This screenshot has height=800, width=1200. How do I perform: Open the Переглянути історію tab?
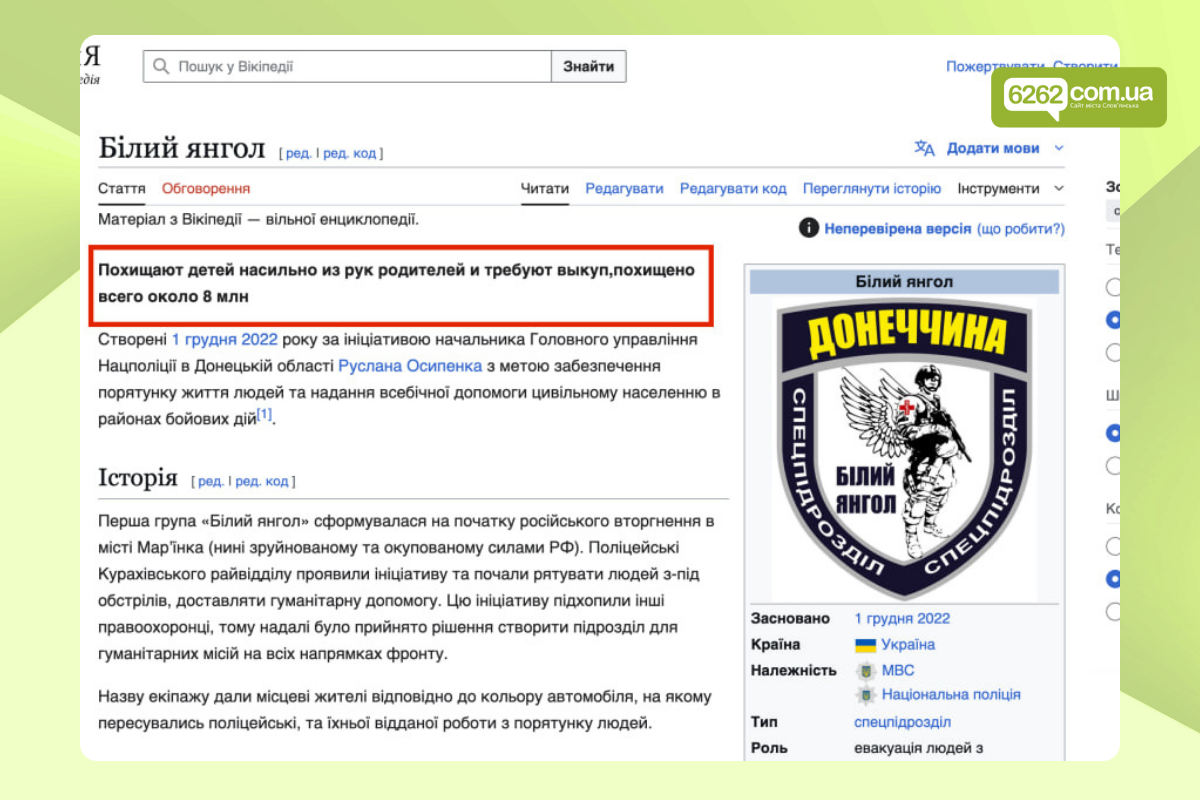[872, 188]
